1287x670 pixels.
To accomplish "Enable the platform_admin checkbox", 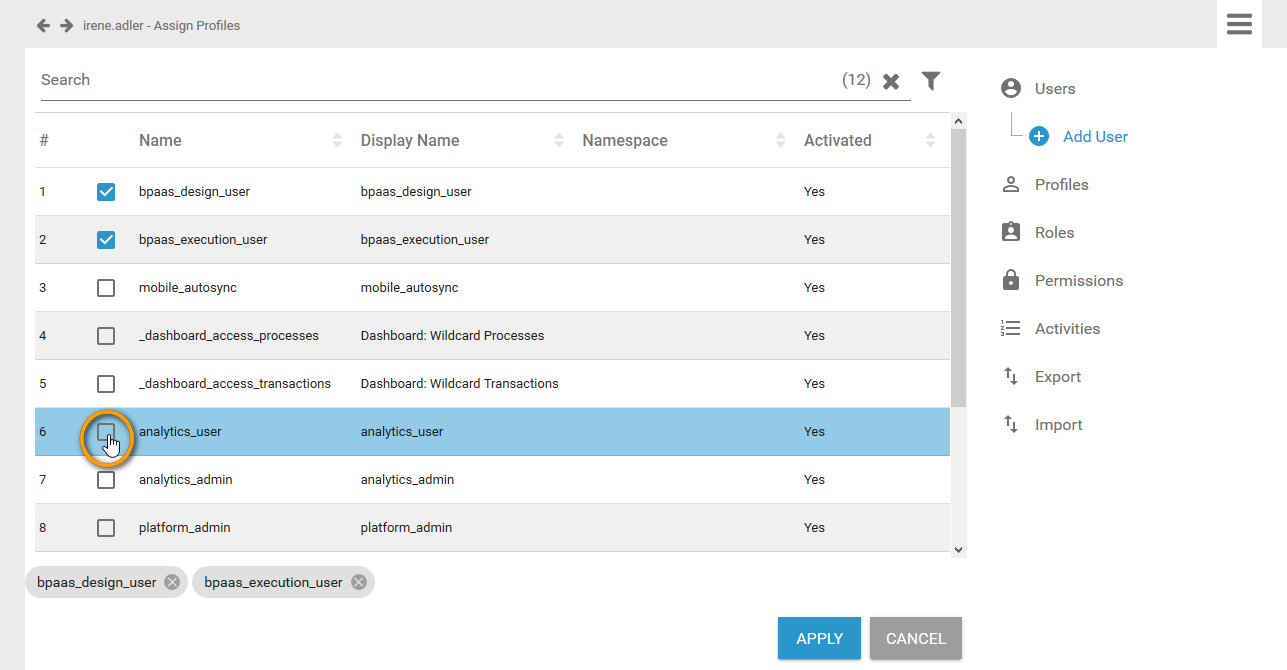I will click(x=106, y=528).
